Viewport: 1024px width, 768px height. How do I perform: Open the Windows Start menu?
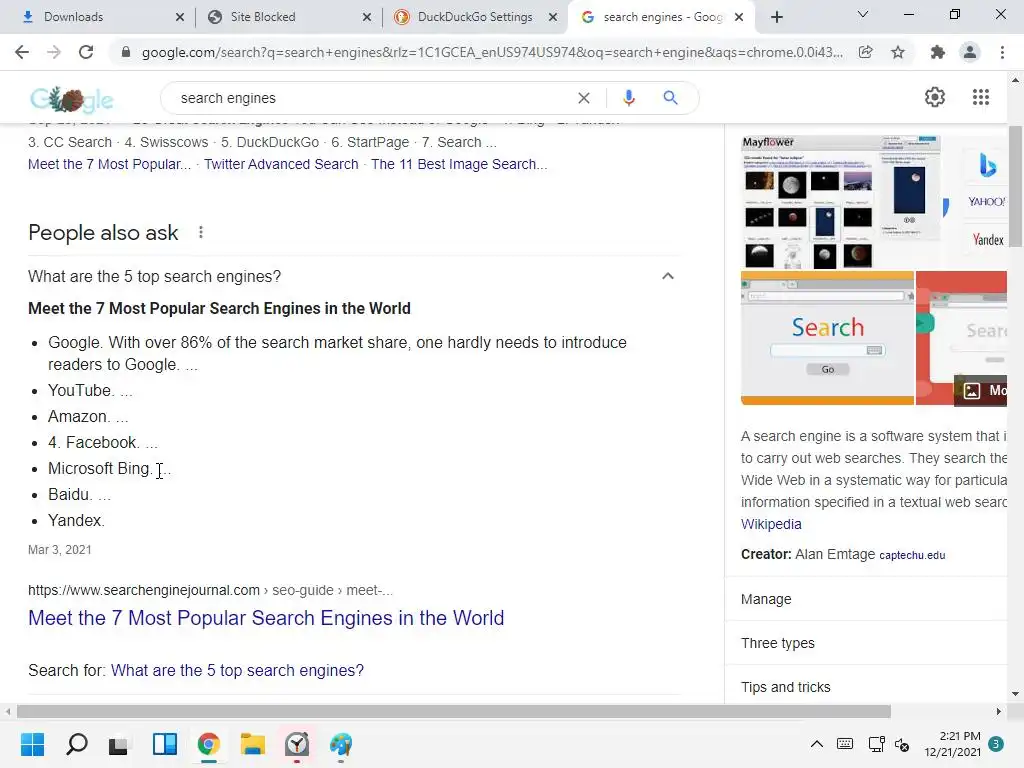pyautogui.click(x=32, y=744)
